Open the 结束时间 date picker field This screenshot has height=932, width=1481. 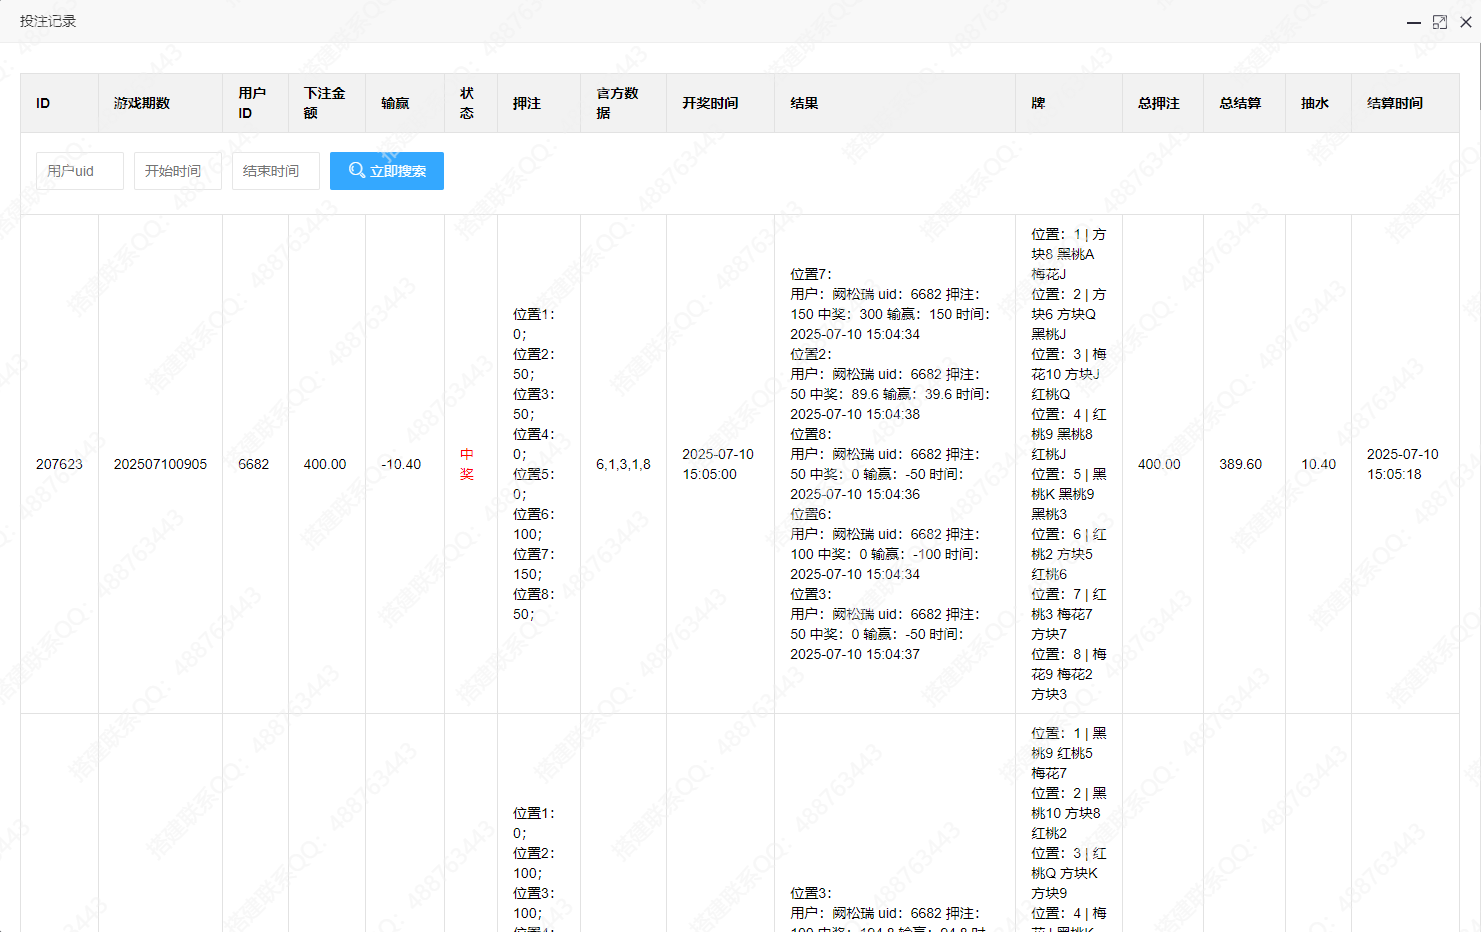pyautogui.click(x=275, y=170)
